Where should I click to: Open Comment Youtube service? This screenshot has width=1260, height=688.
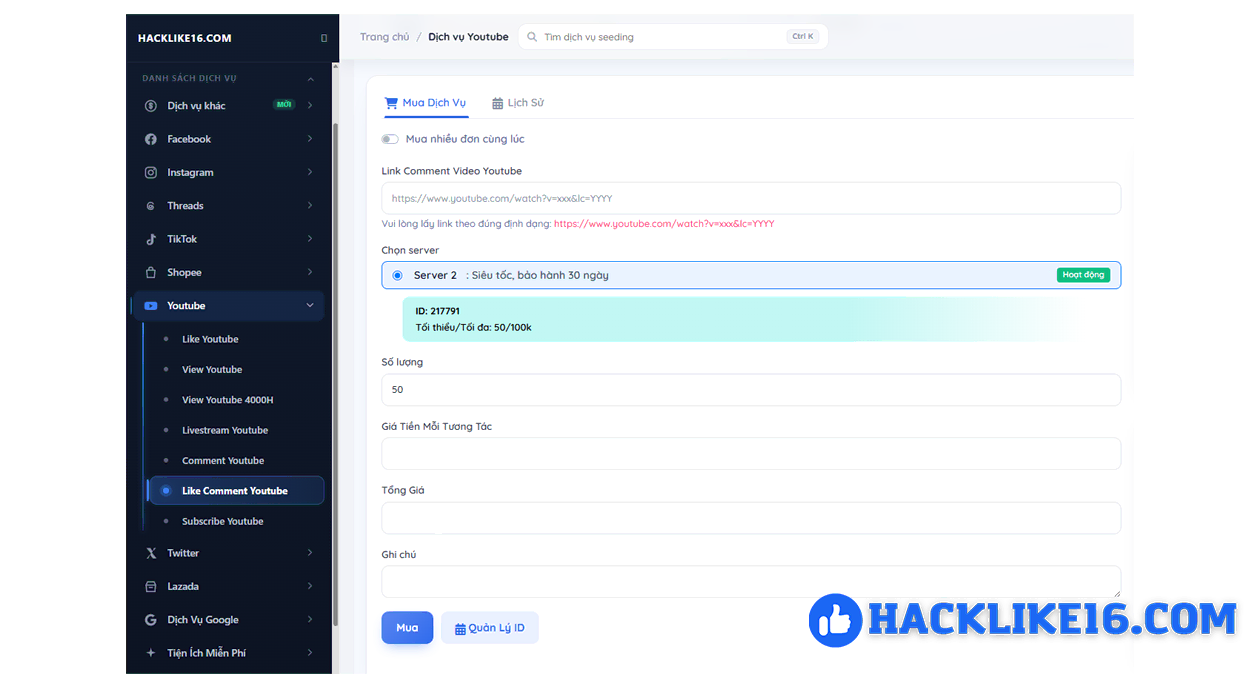pyautogui.click(x=223, y=461)
